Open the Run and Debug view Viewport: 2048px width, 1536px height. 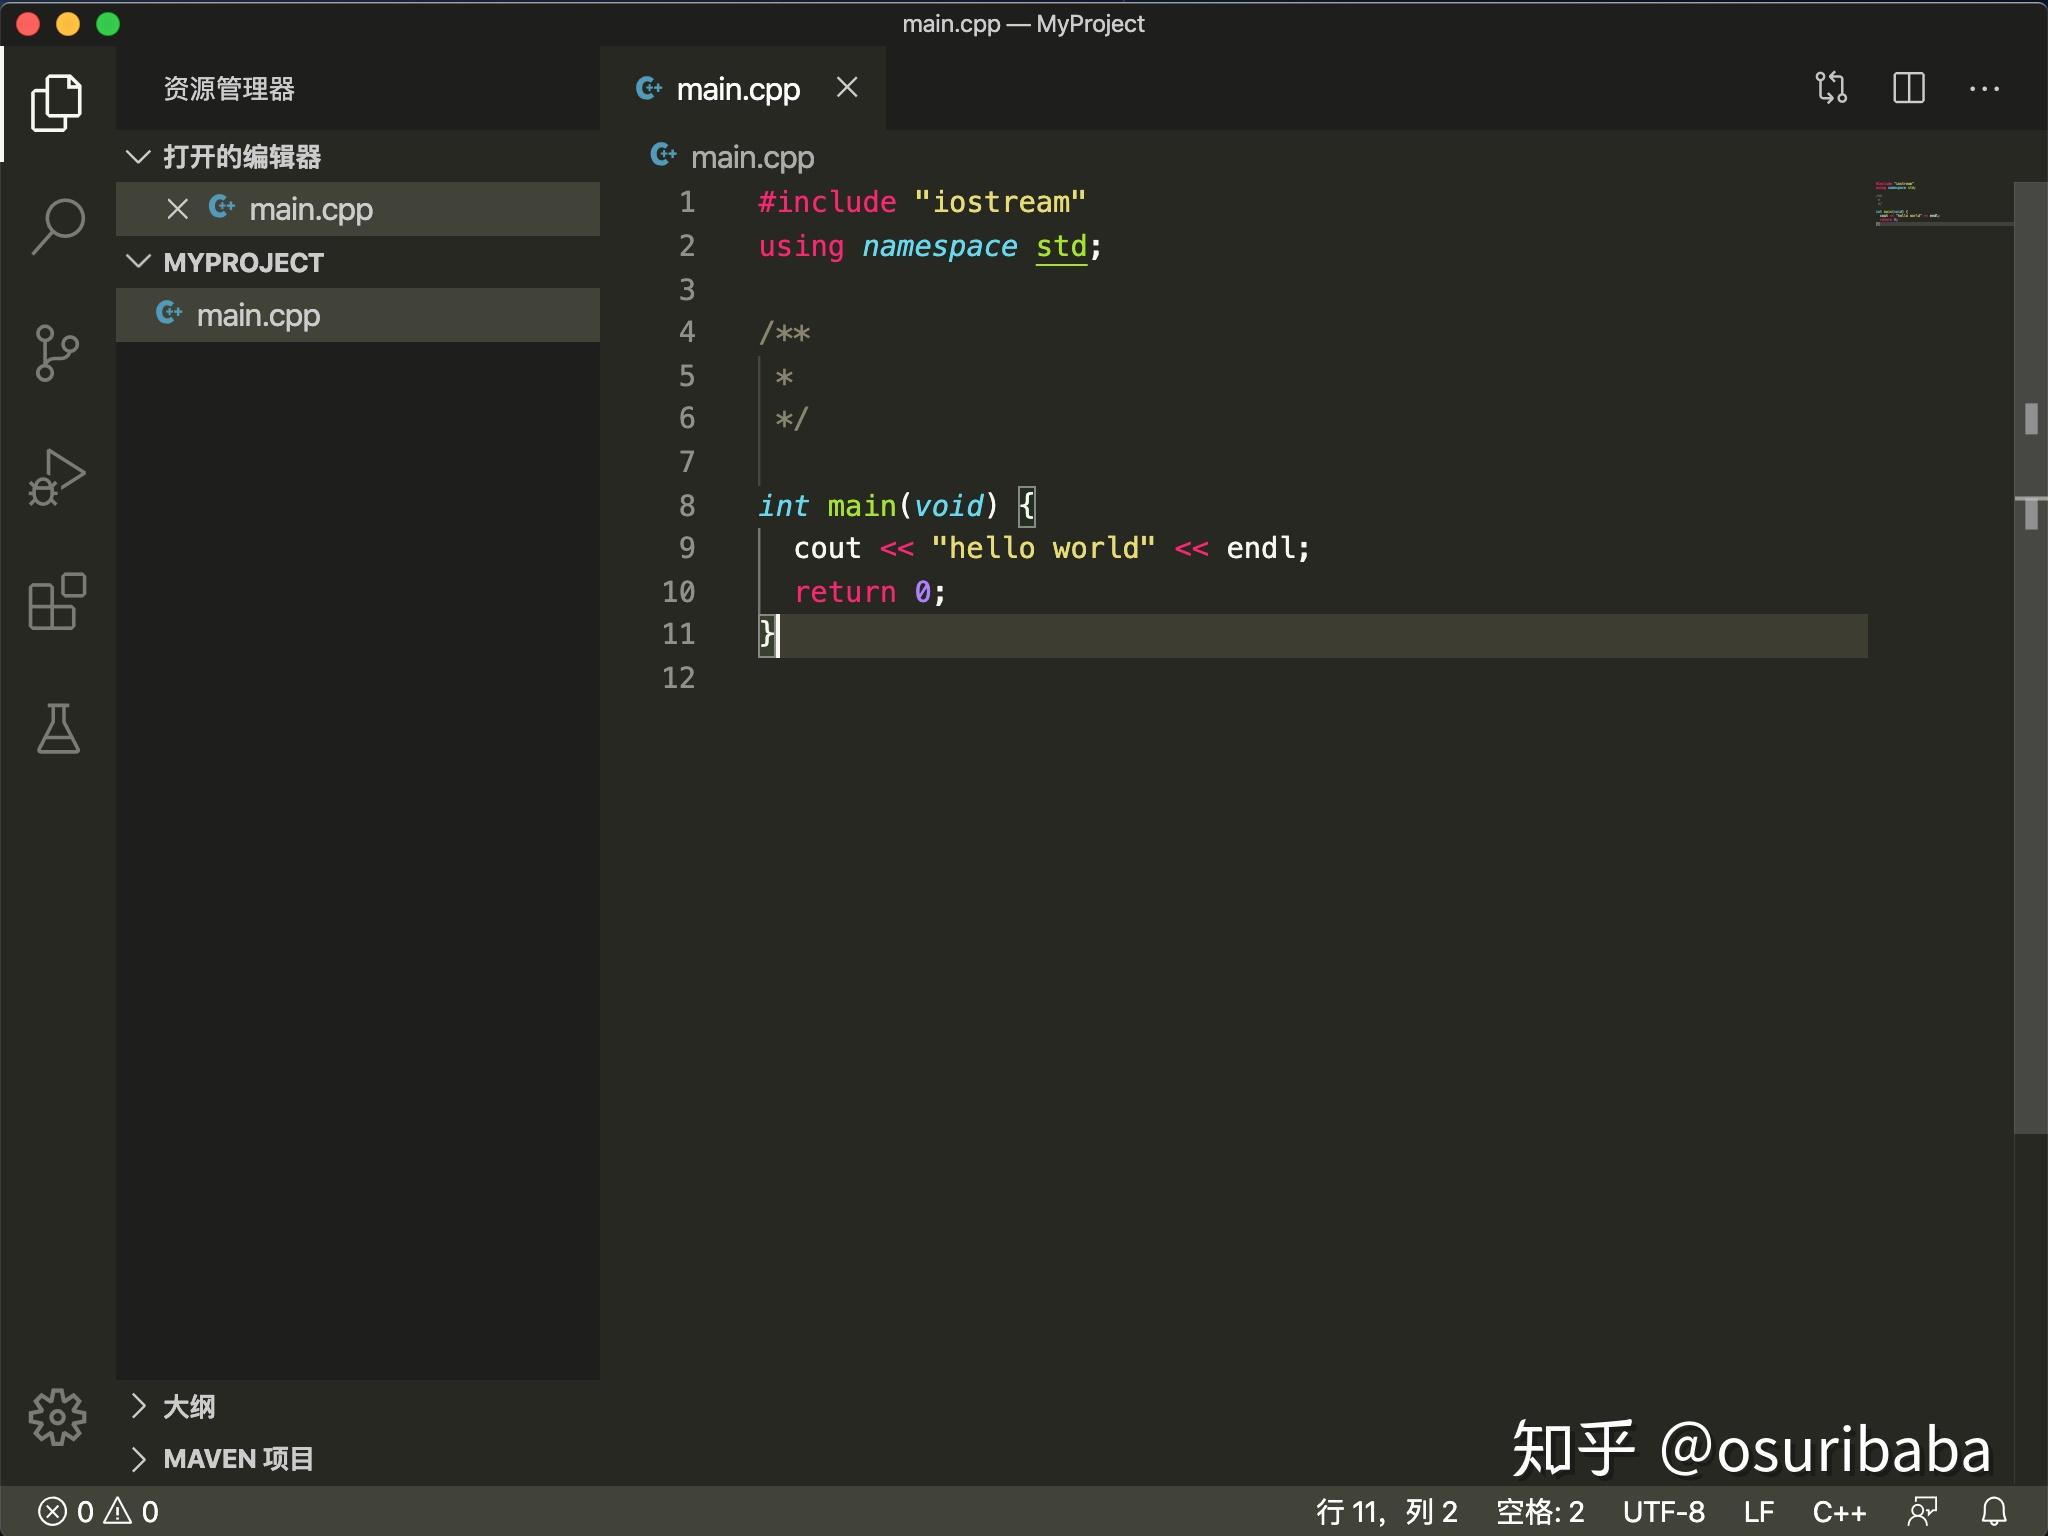coord(57,478)
